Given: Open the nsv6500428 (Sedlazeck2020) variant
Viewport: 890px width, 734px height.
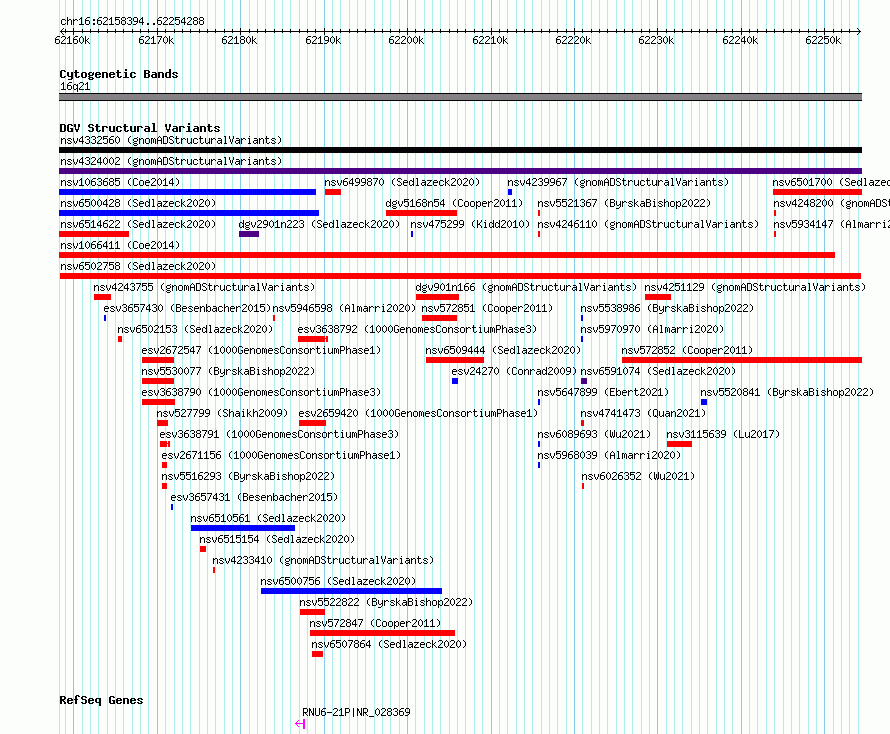Looking at the screenshot, I should pos(138,203).
